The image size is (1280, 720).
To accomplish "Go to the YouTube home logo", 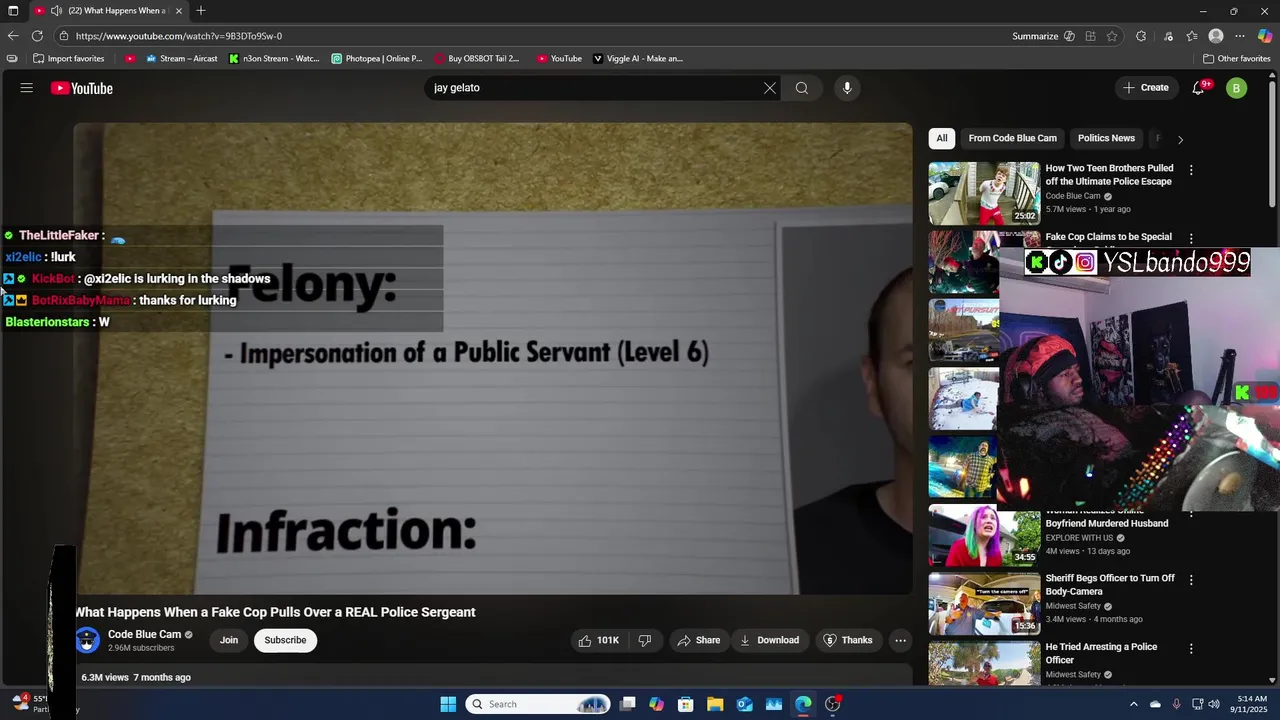I will point(82,88).
